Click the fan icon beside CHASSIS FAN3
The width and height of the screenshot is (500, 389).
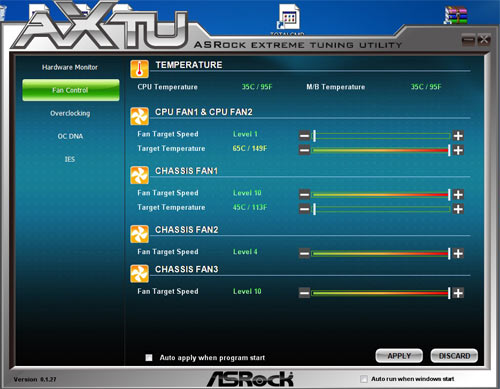click(x=139, y=274)
